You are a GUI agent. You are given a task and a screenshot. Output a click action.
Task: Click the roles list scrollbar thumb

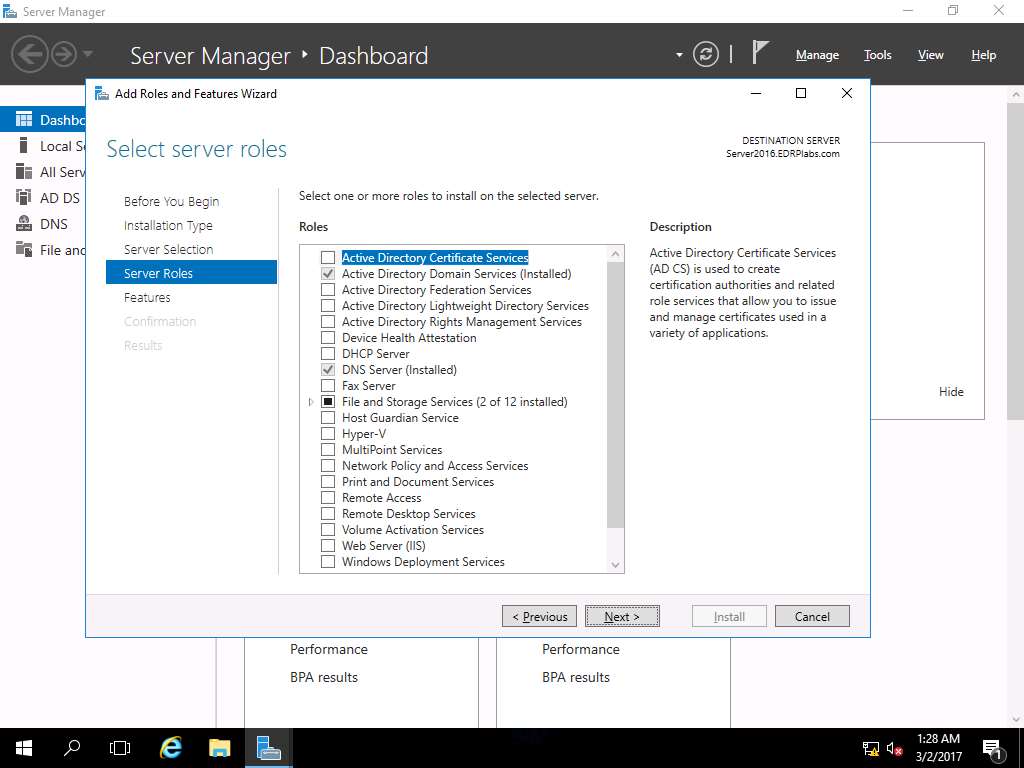[x=615, y=394]
